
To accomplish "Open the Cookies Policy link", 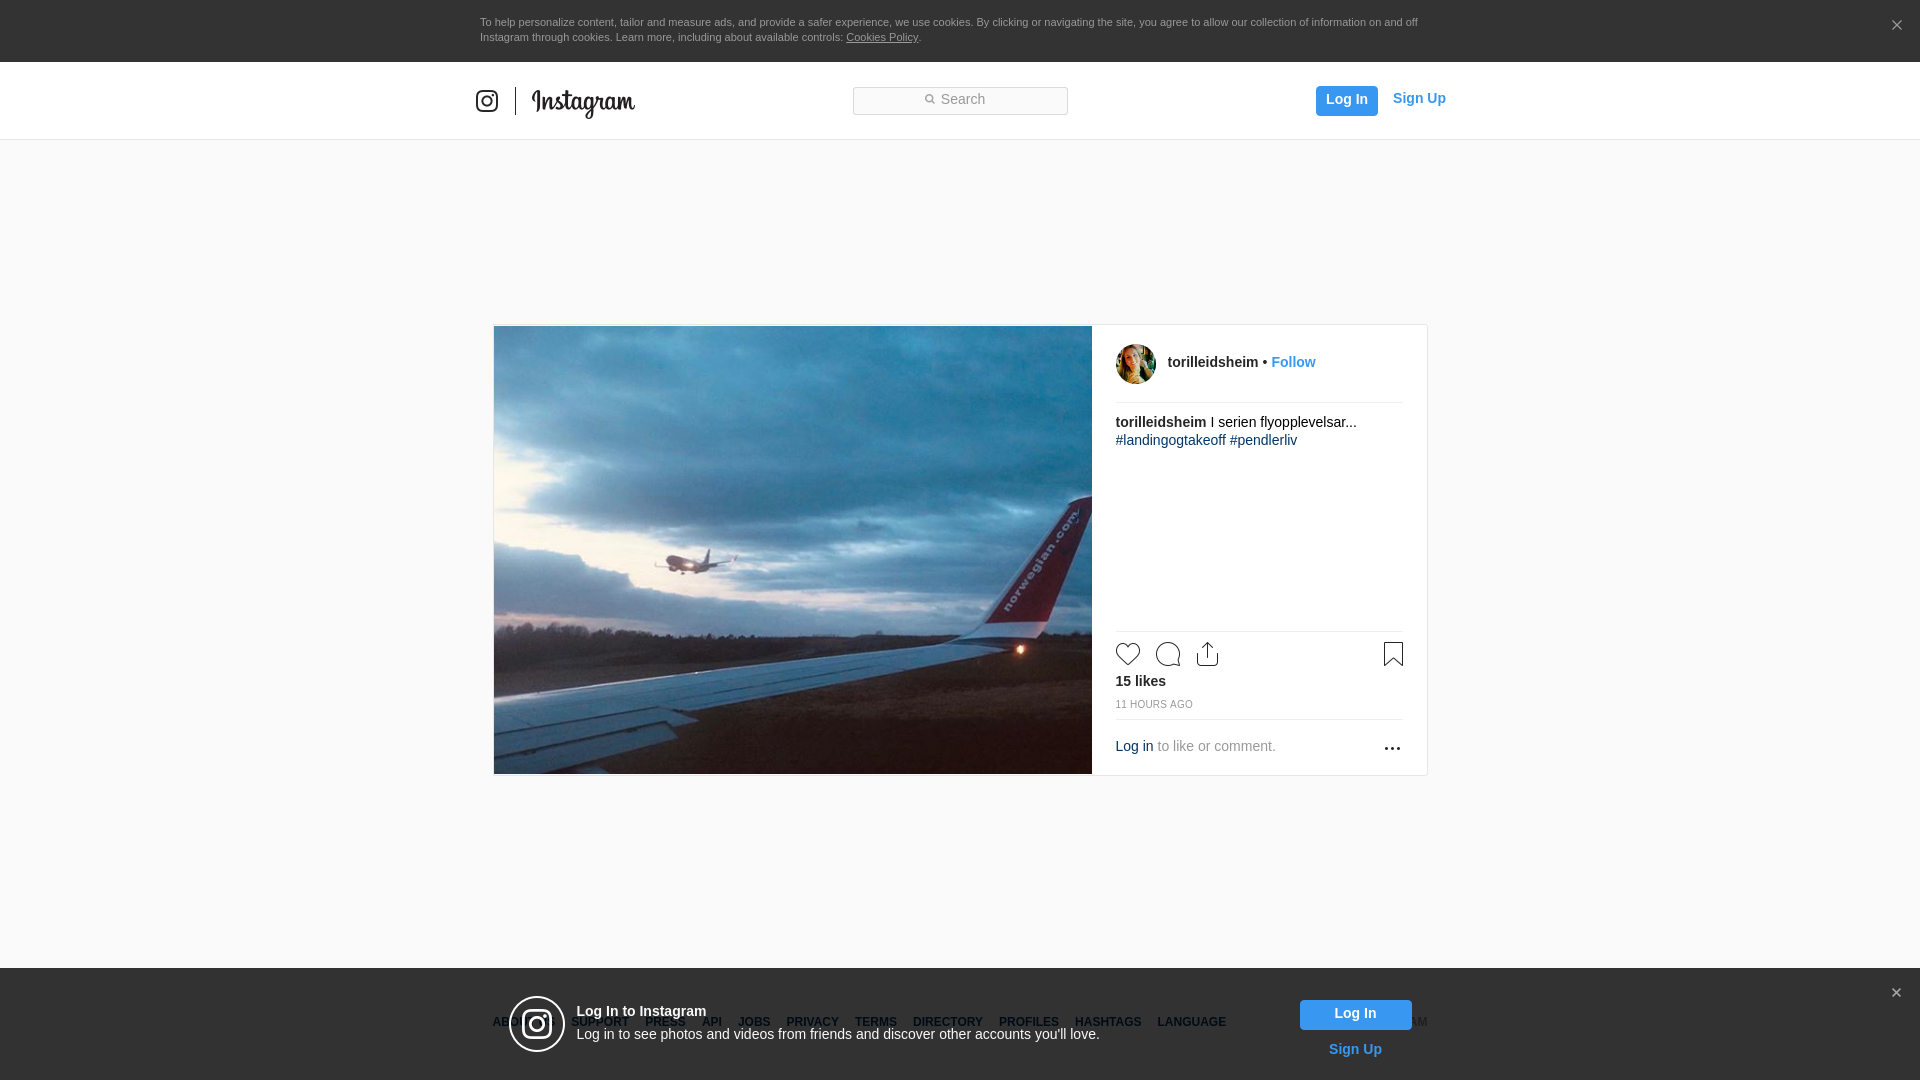I will click(882, 37).
